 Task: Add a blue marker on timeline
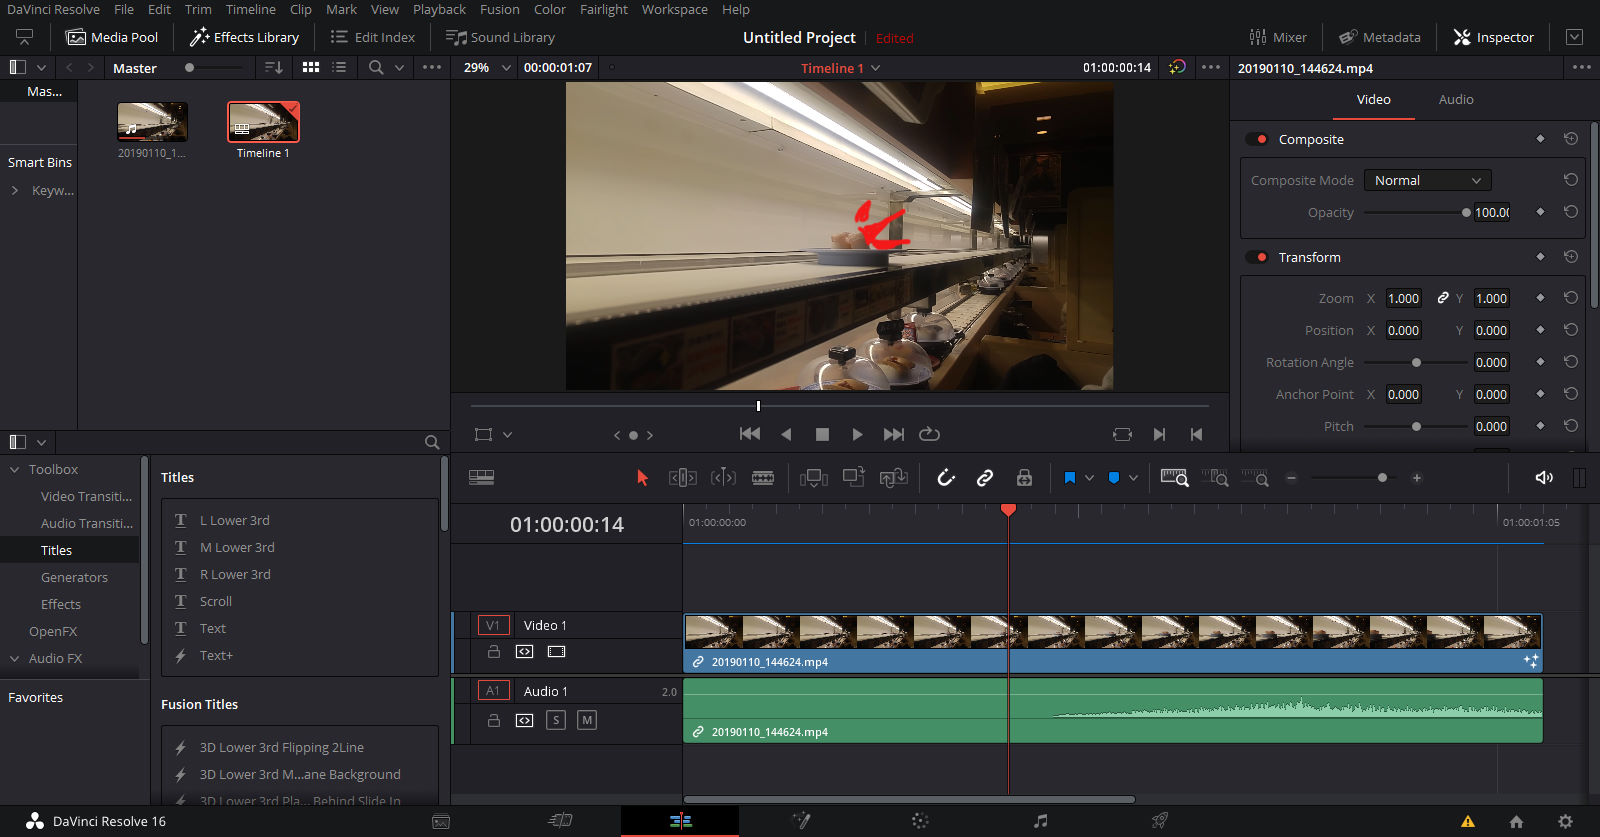(x=1114, y=478)
